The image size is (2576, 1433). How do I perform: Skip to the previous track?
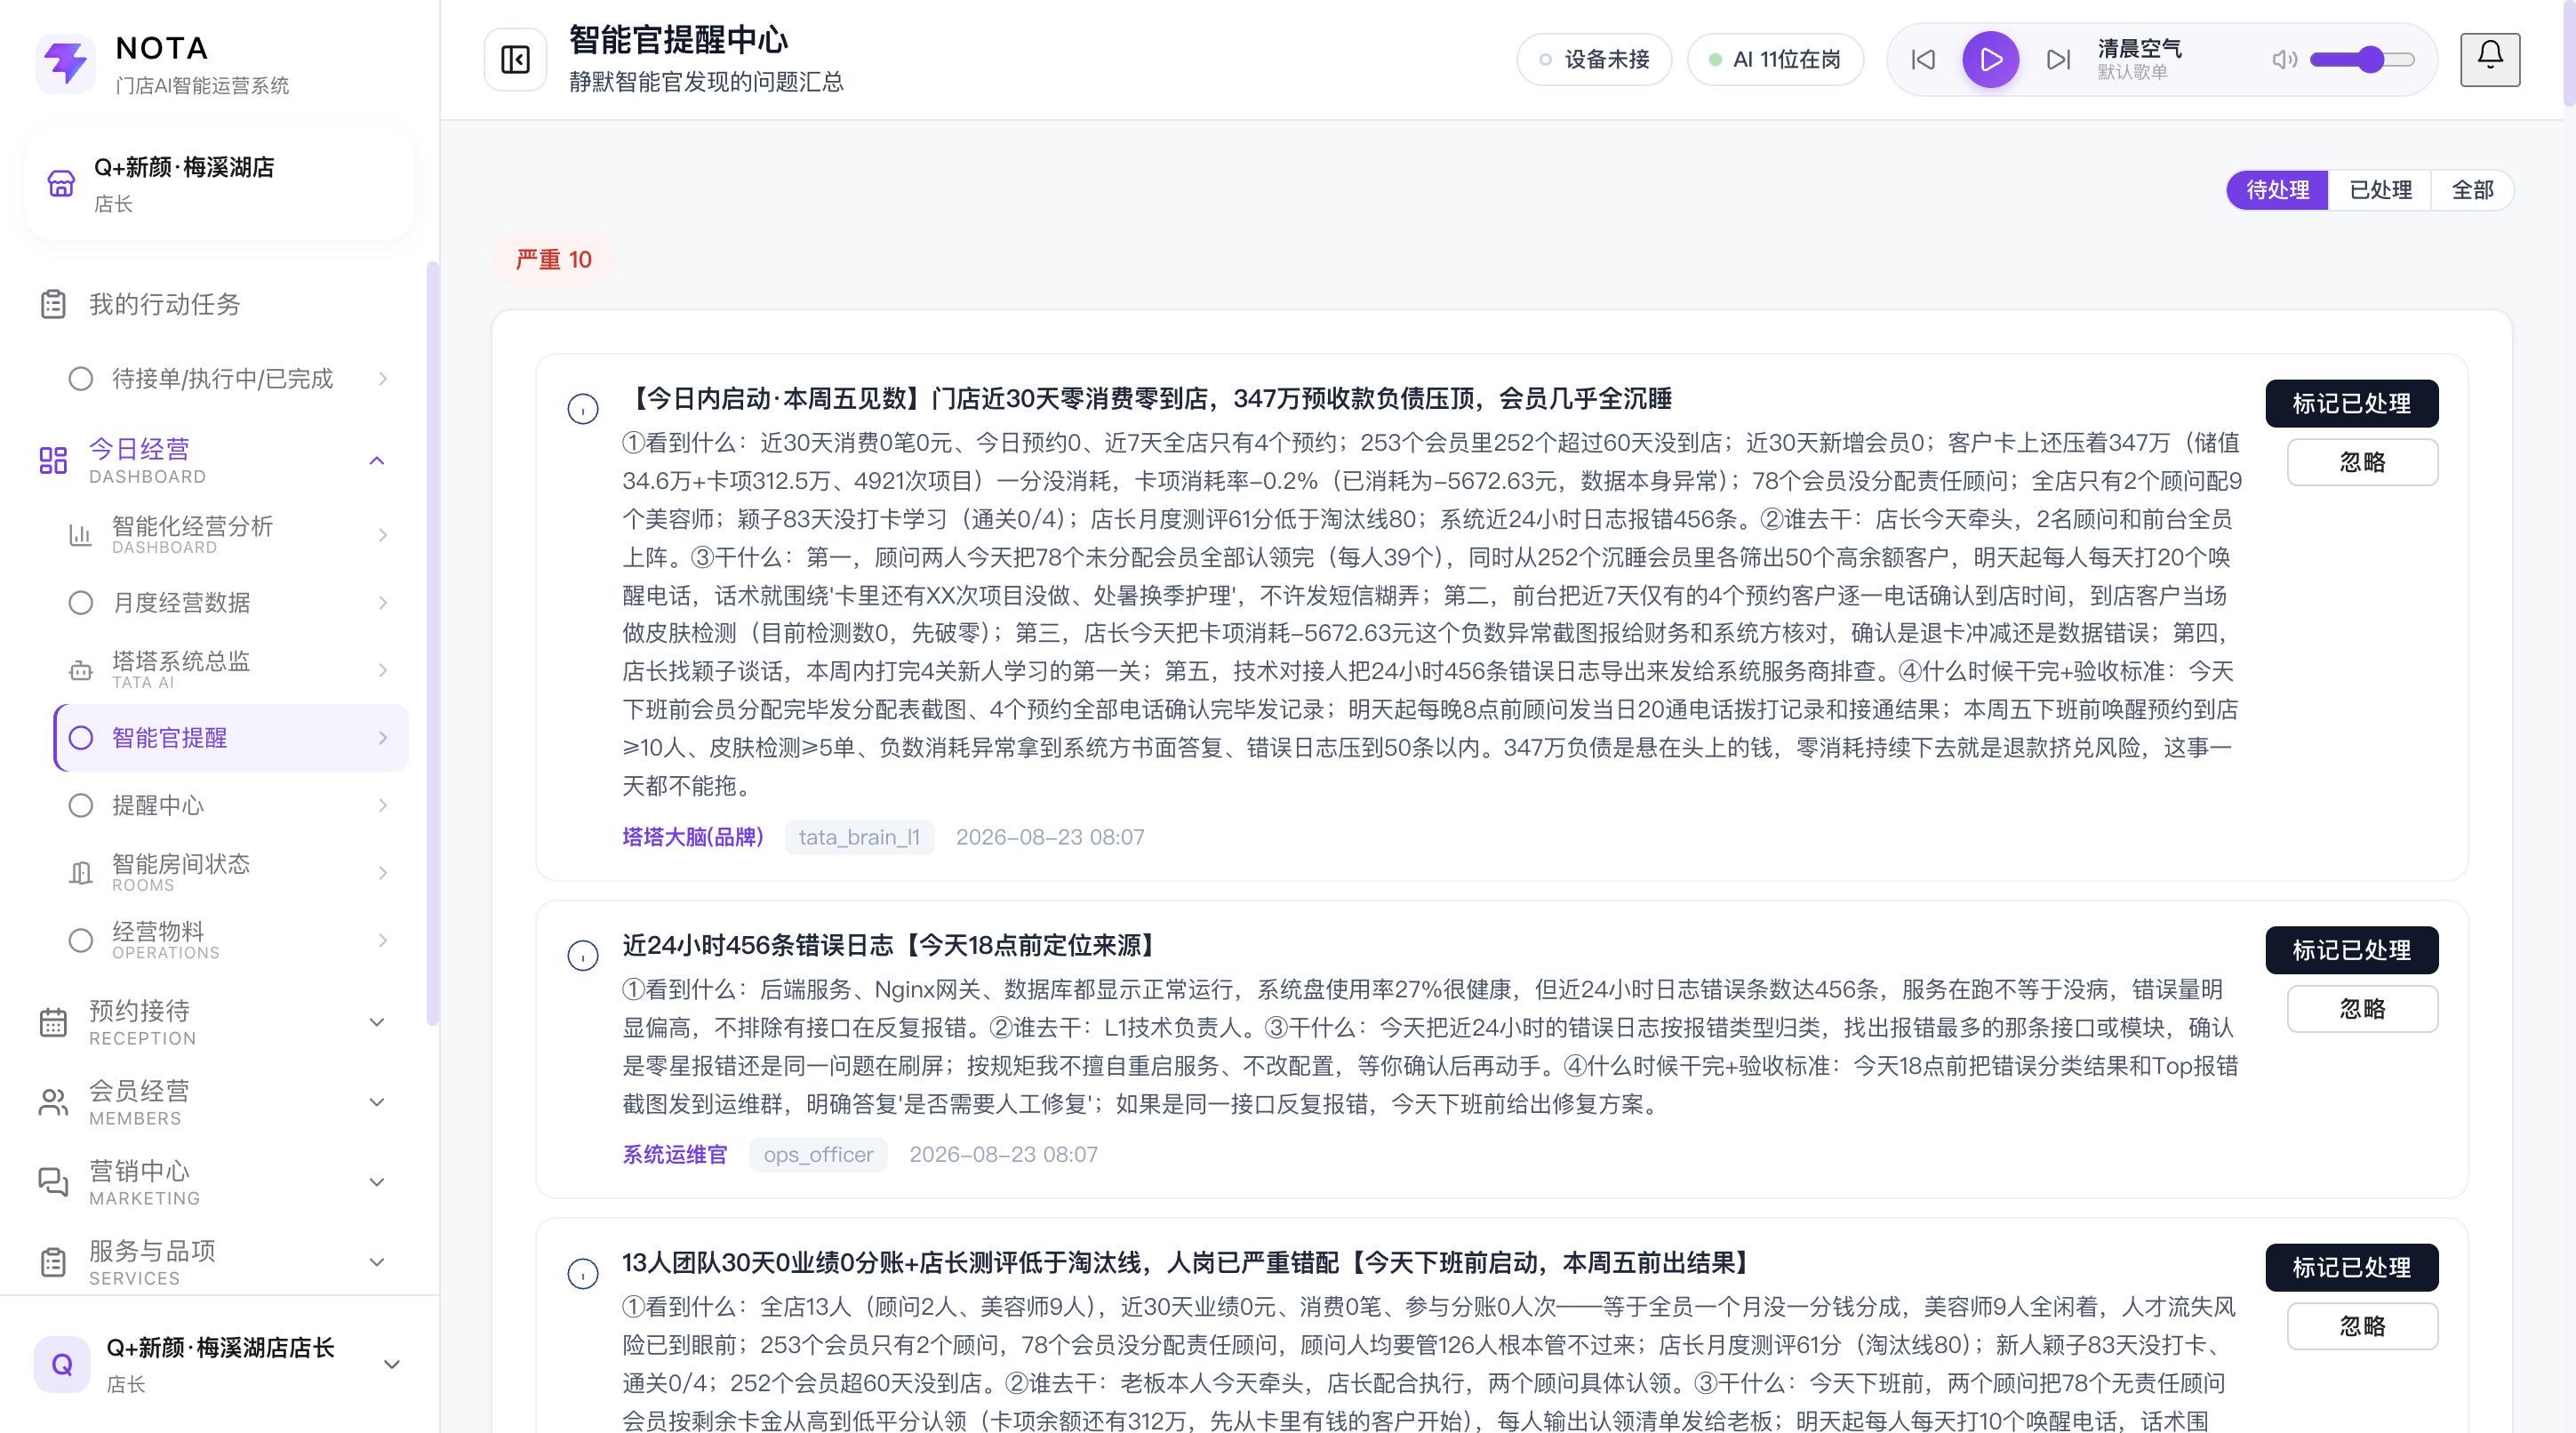pos(1922,60)
